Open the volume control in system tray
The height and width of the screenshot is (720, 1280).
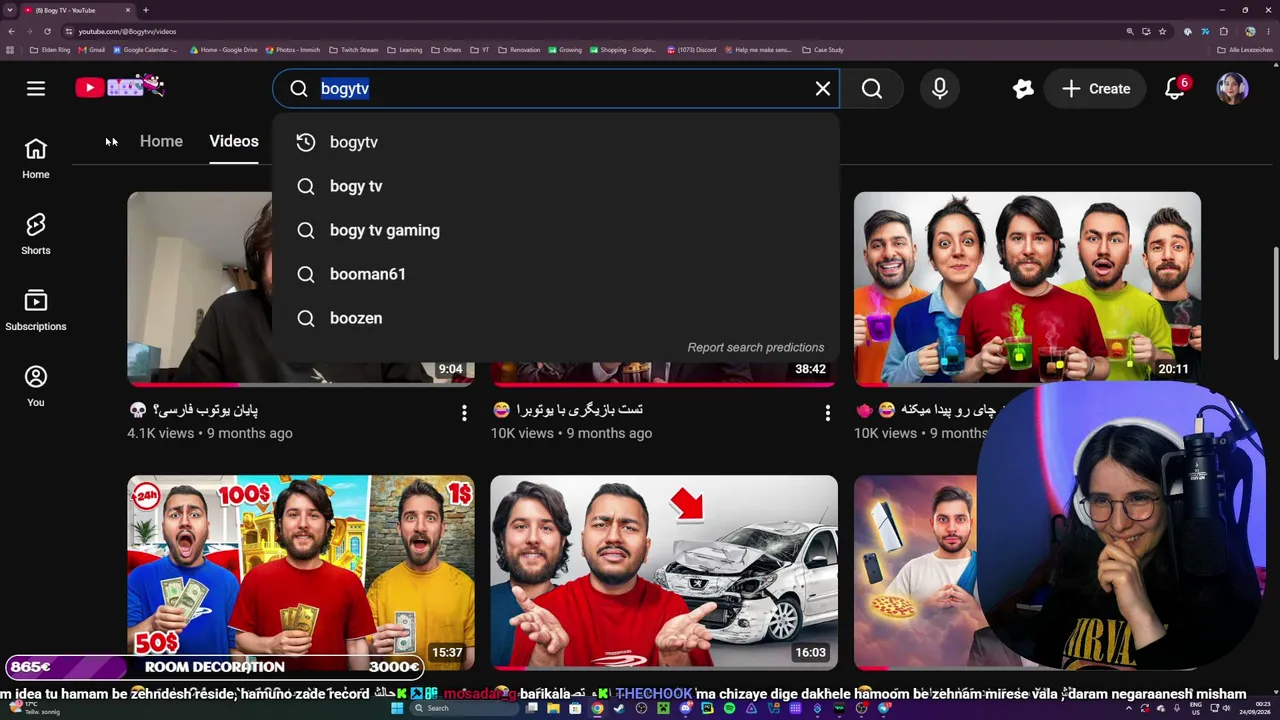coord(1228,708)
